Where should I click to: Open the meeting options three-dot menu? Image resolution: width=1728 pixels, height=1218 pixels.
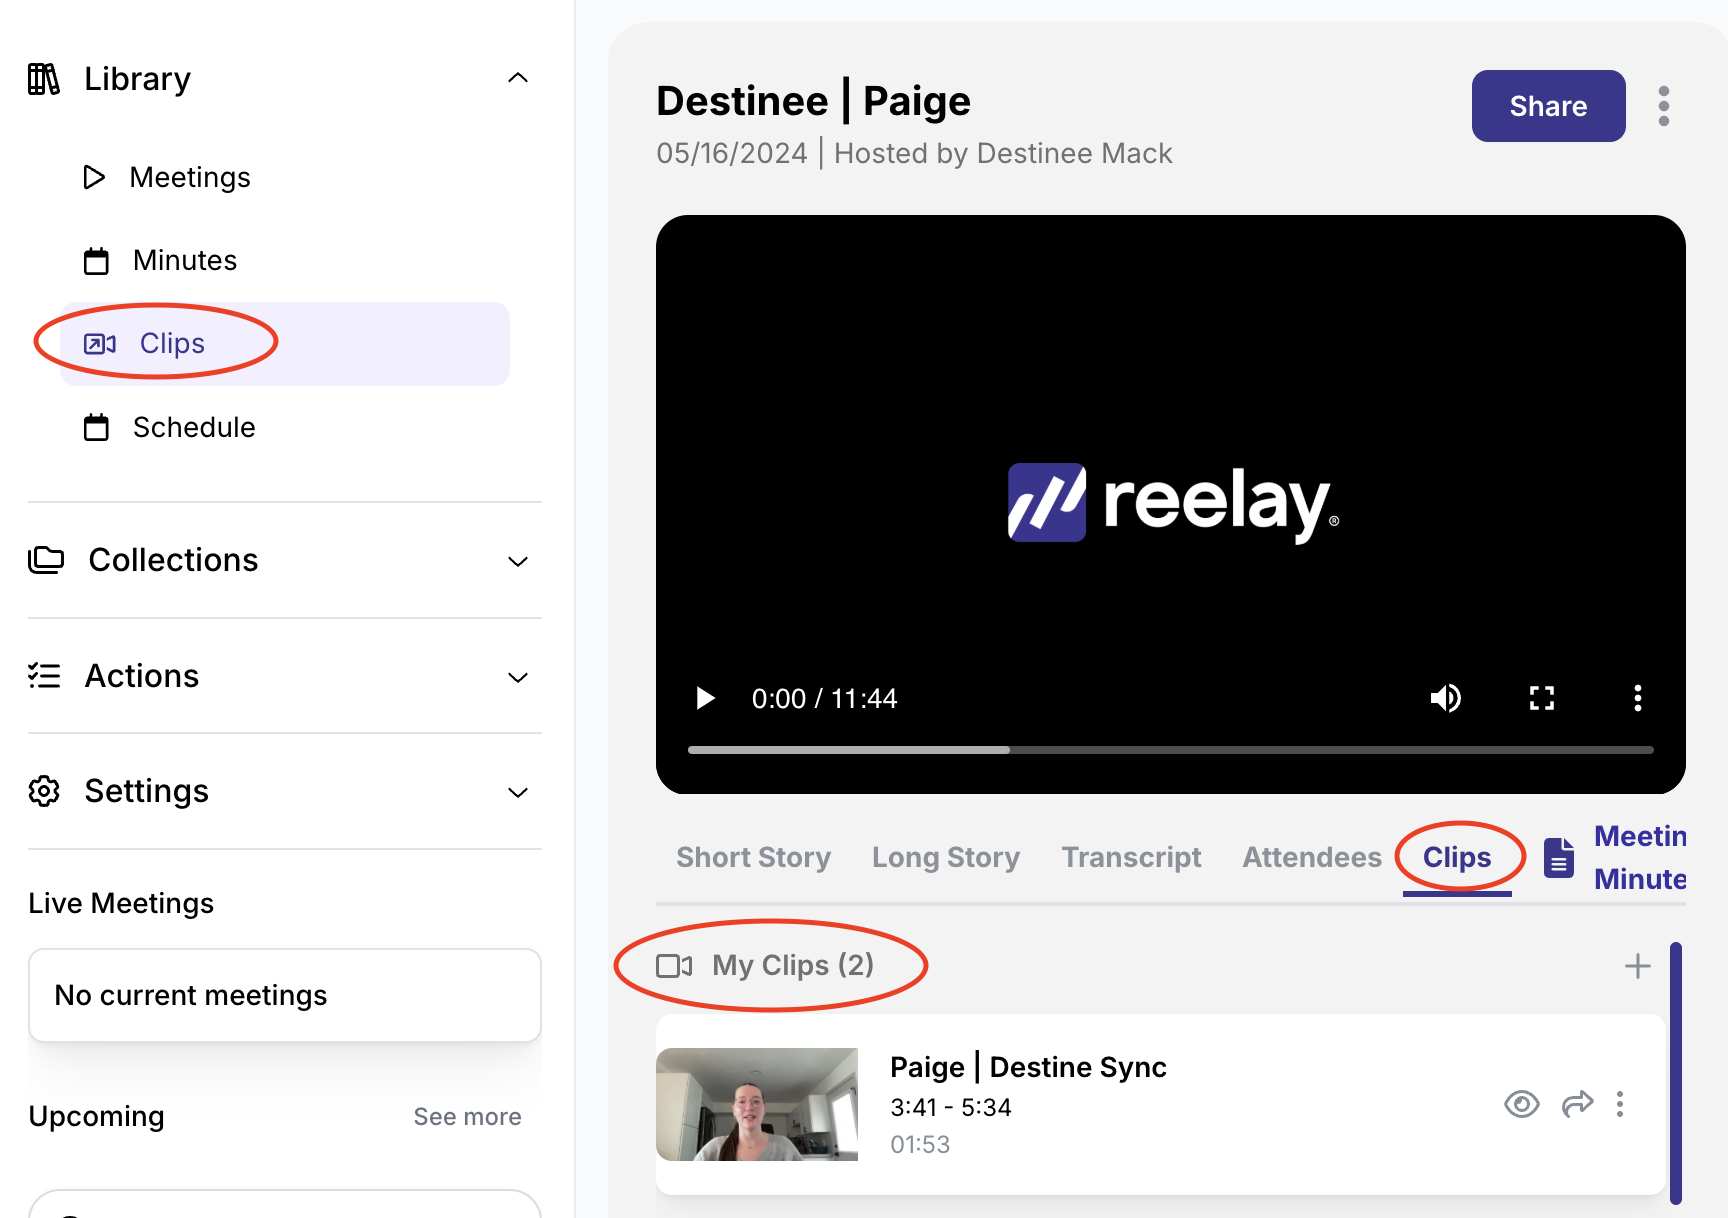[x=1664, y=106]
